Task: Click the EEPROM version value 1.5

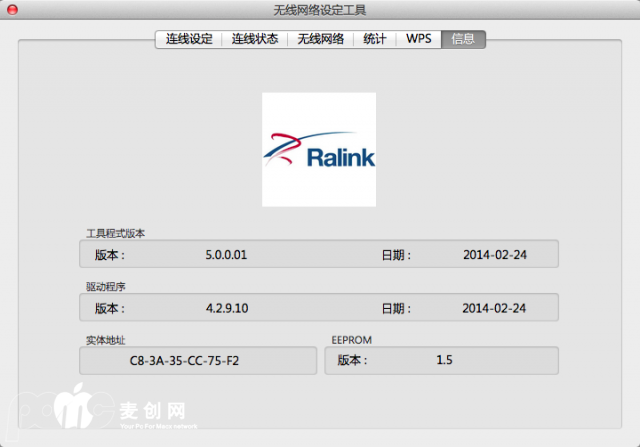Action: click(x=445, y=360)
